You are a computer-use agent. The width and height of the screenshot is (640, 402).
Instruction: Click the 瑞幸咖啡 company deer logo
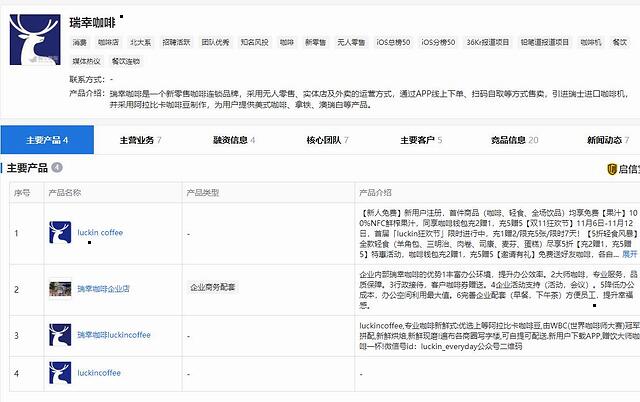pyautogui.click(x=35, y=40)
